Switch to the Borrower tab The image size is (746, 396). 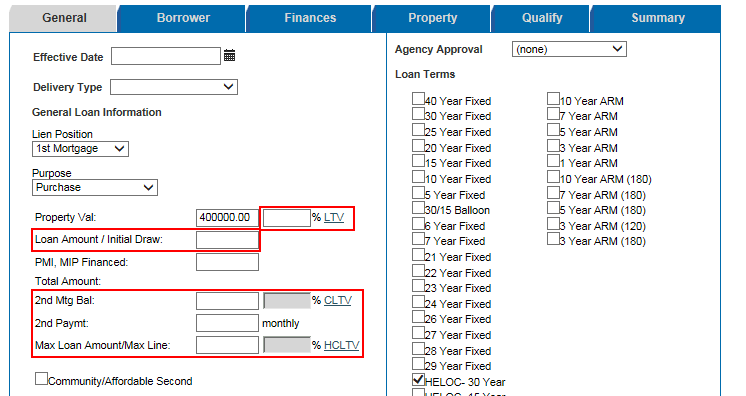click(183, 18)
